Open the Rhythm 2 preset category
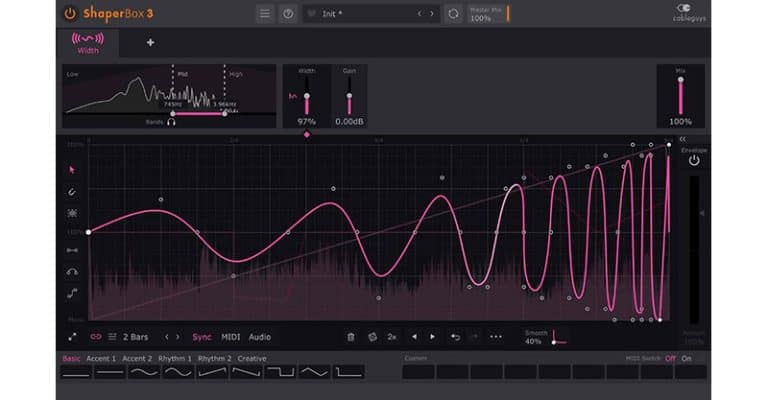The height and width of the screenshot is (400, 768). (215, 358)
